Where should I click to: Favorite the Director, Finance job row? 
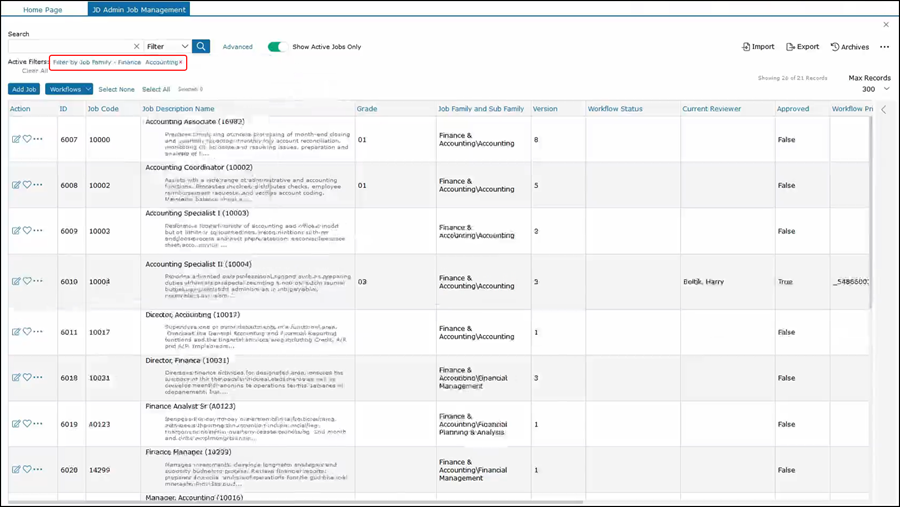tap(27, 378)
